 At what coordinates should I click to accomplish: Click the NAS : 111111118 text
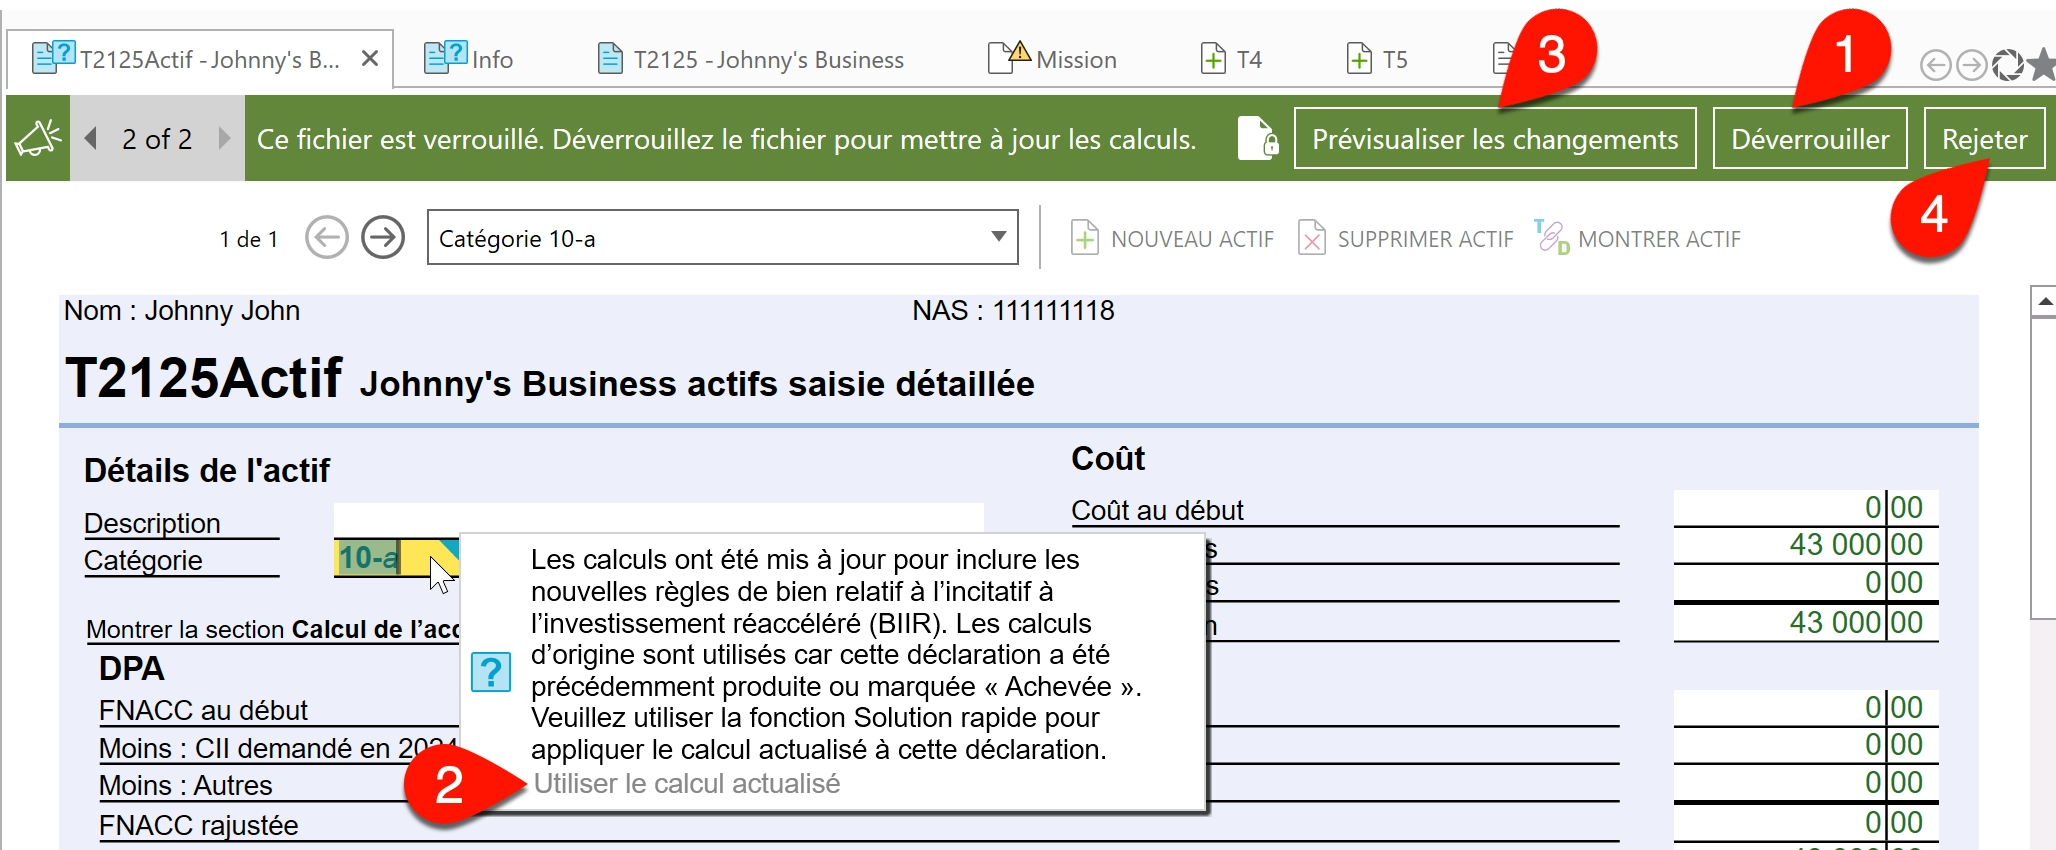tap(1013, 311)
